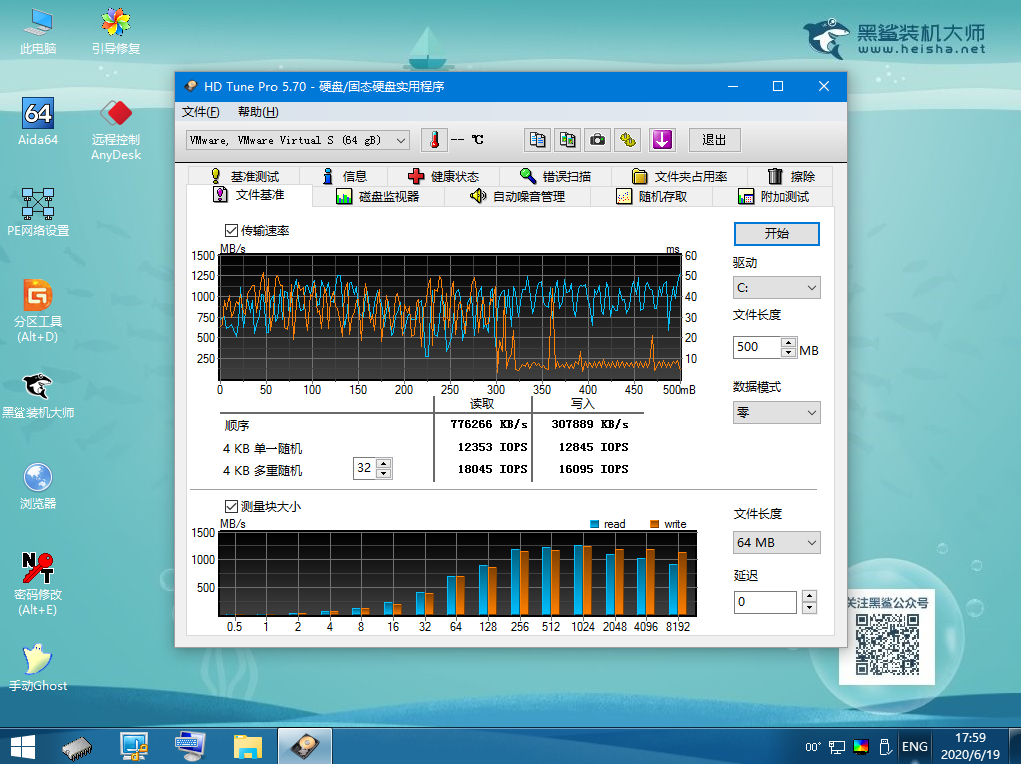Open the 文件(F) menu
This screenshot has height=764, width=1021.
tap(201, 112)
